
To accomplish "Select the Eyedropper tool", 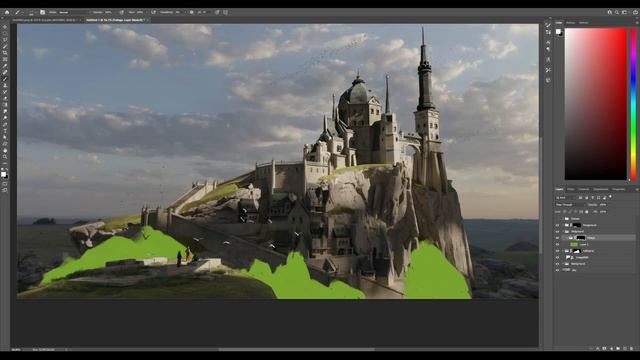I will pos(5,66).
